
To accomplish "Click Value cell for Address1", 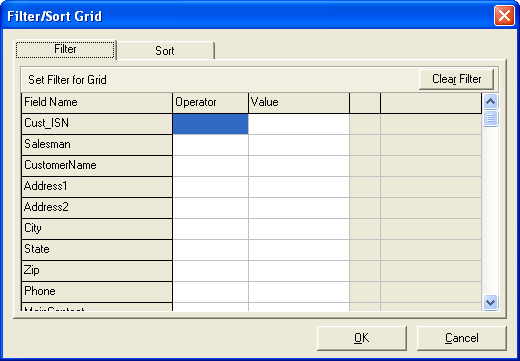I will coord(299,187).
